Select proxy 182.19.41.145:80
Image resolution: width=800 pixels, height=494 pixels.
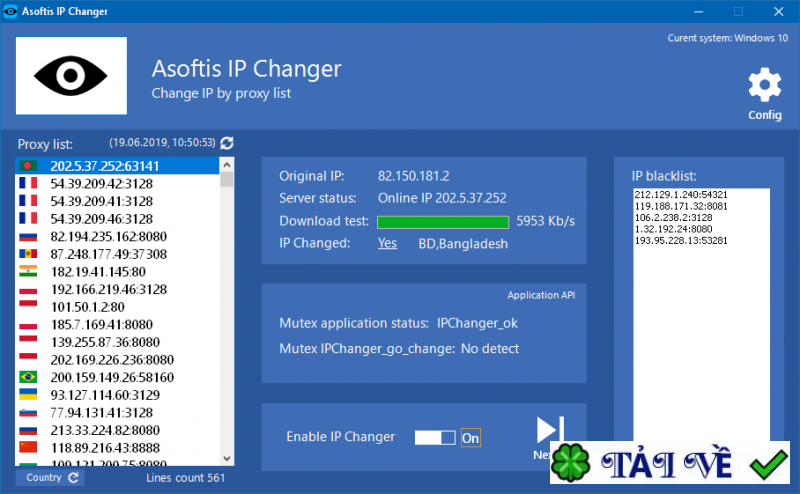click(117, 271)
